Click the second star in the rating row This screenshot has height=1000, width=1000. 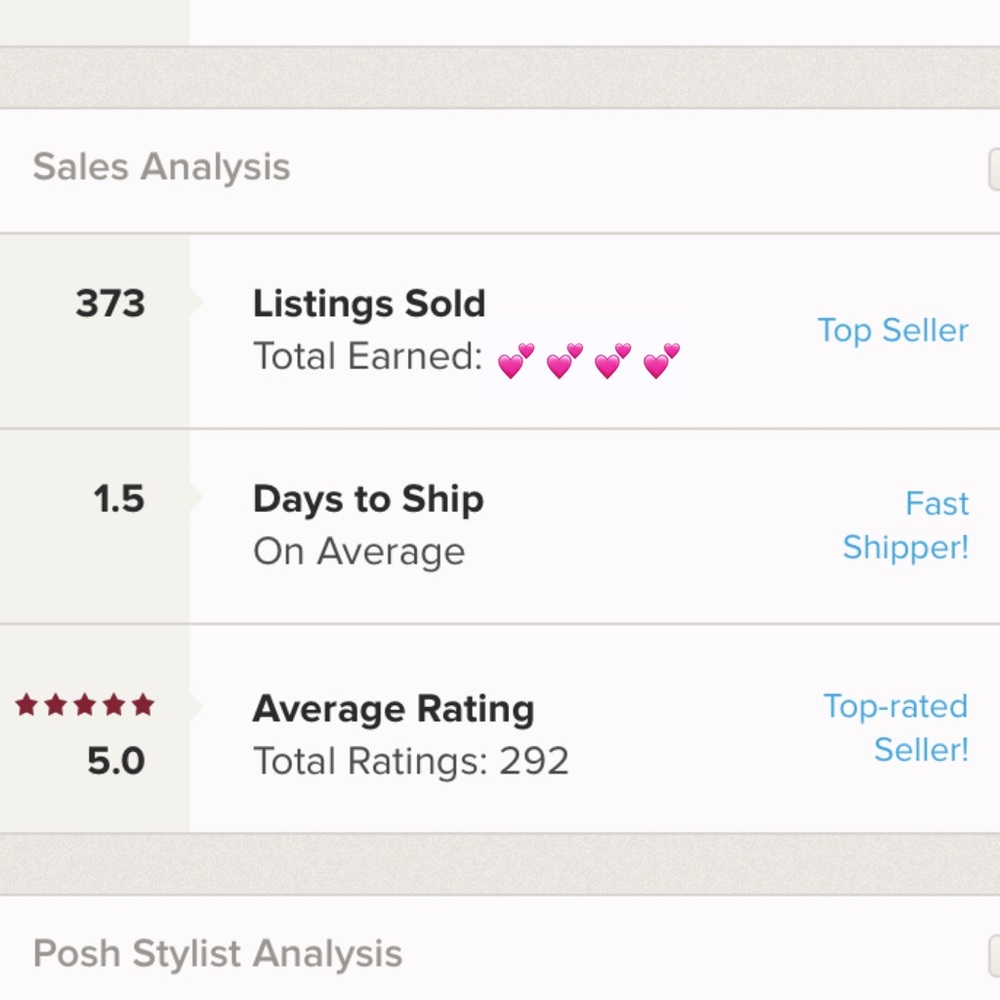tap(56, 705)
